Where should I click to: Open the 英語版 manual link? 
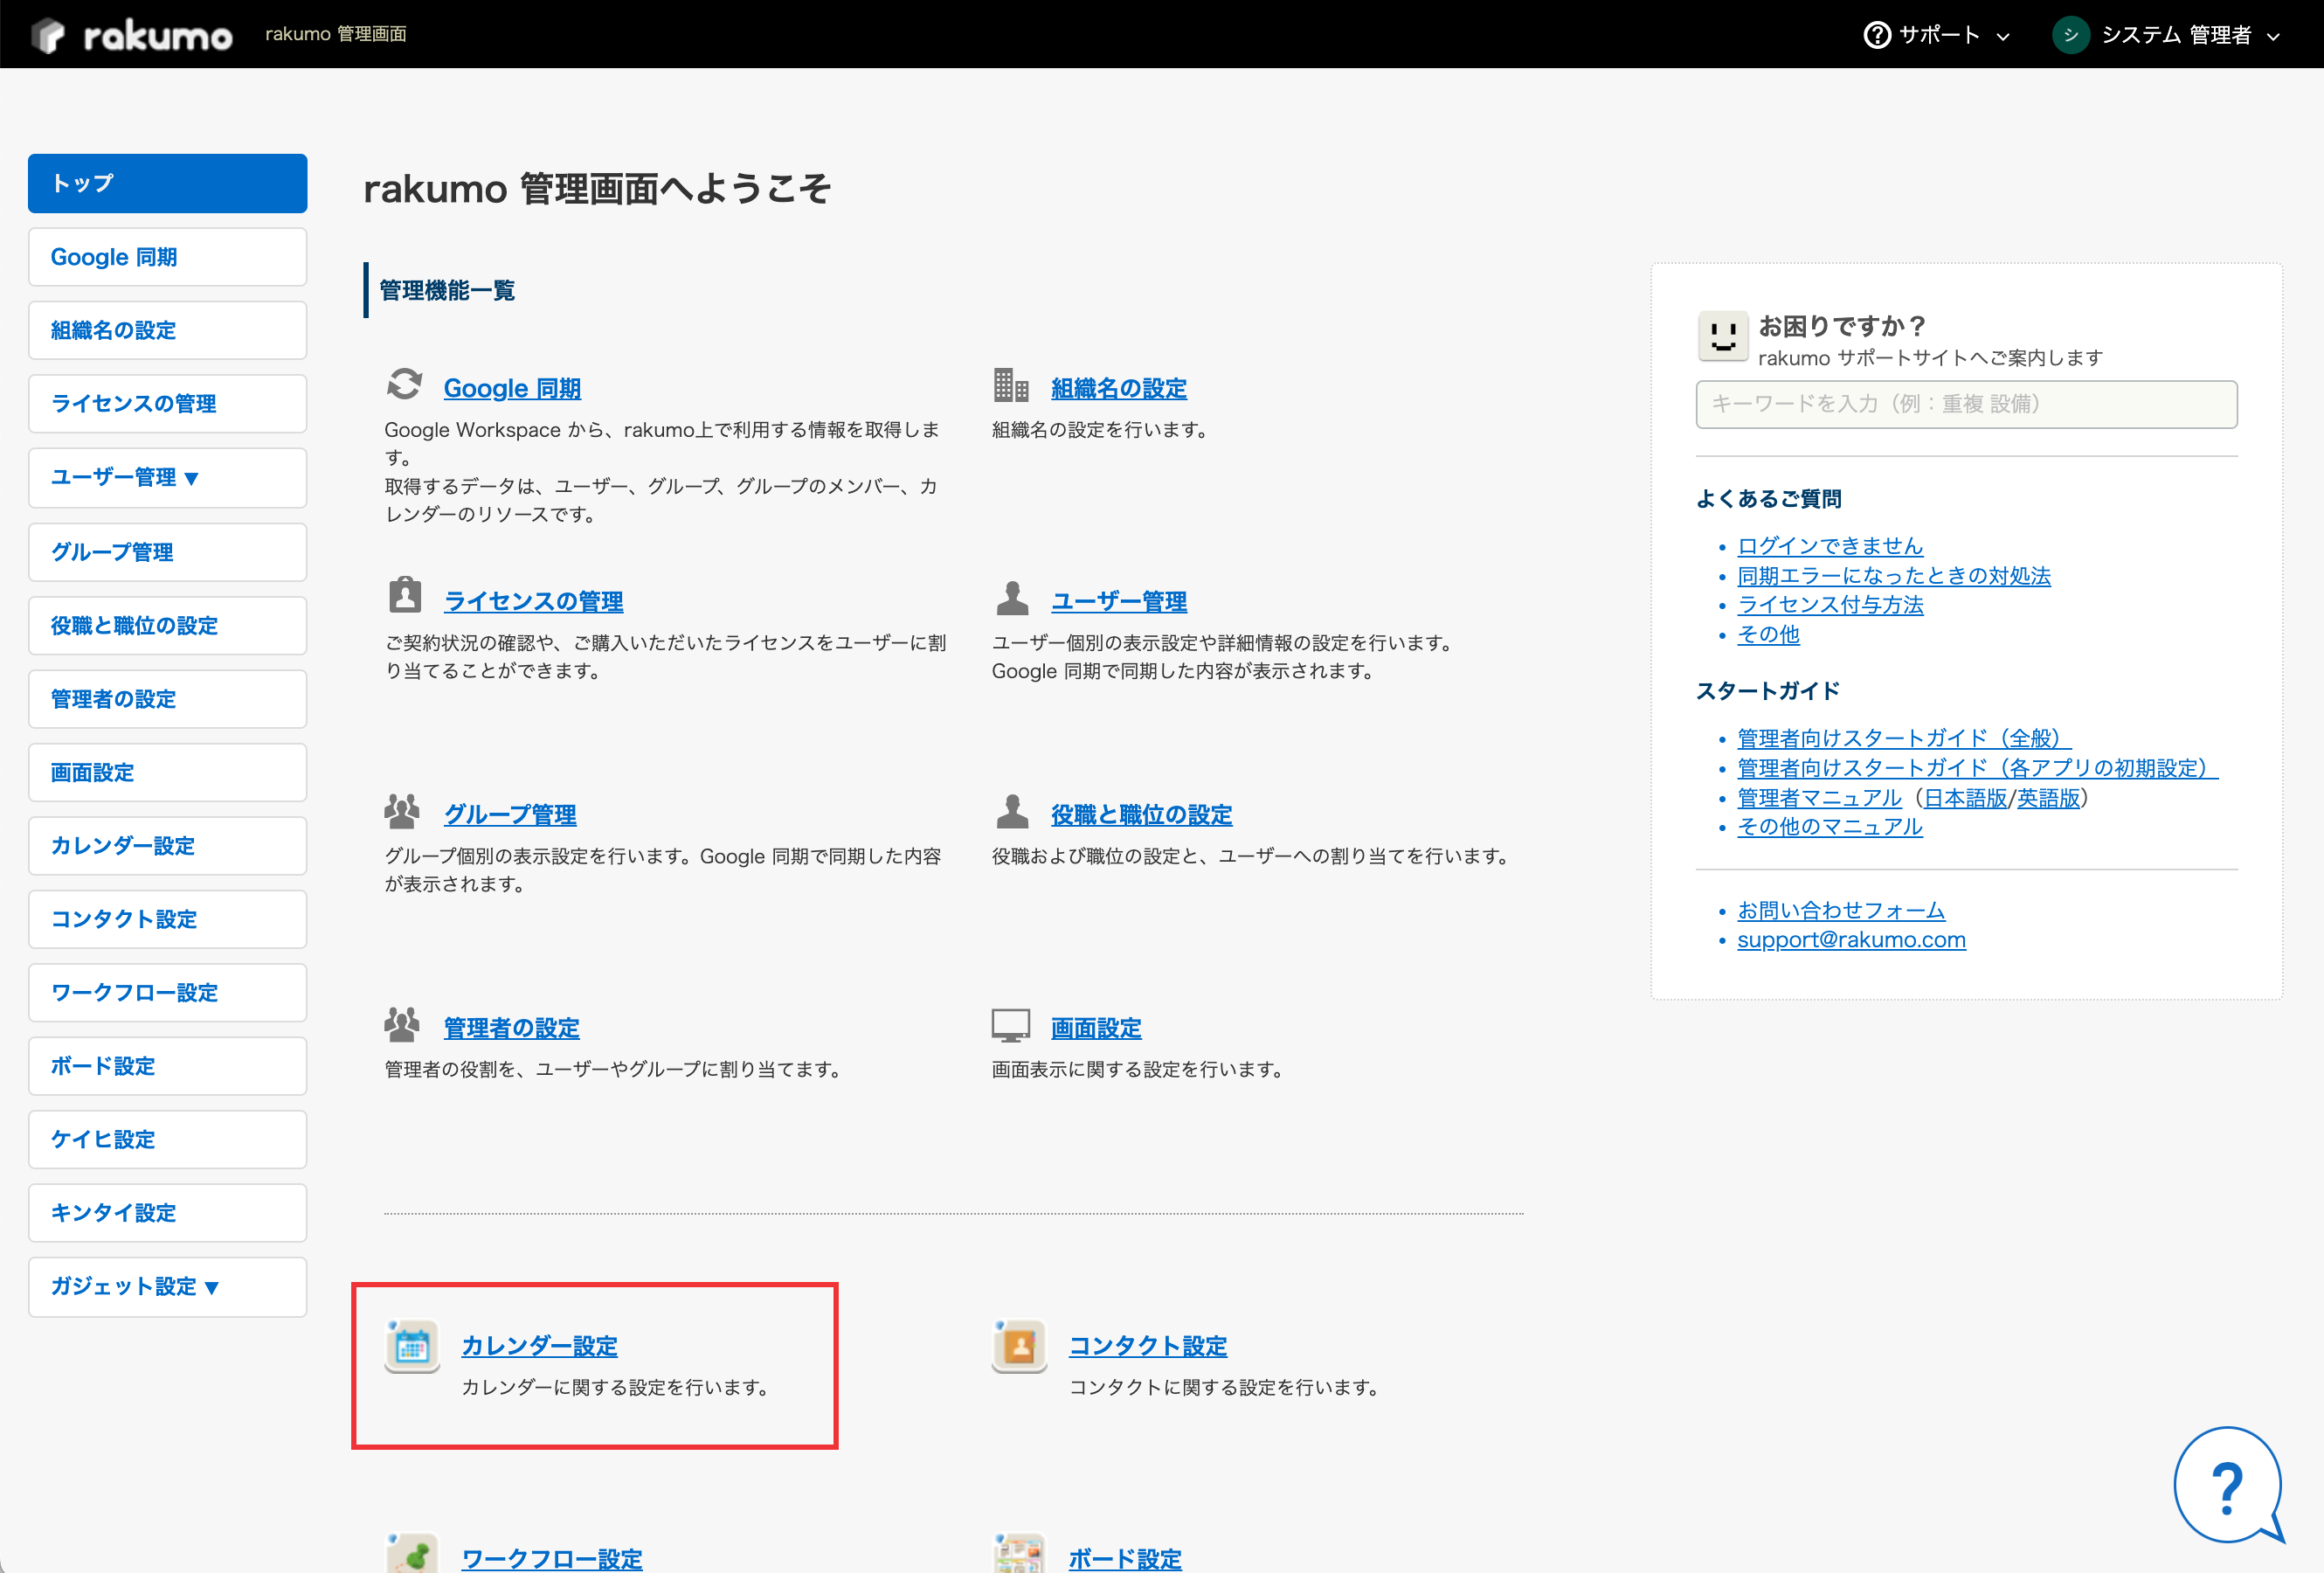click(2048, 798)
